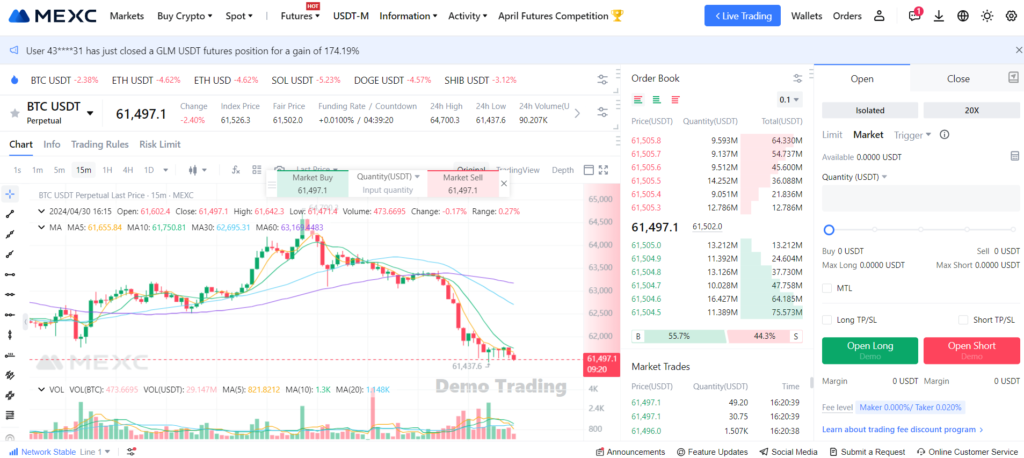Image resolution: width=1024 pixels, height=458 pixels.
Task: Open trading fee discount program link
Action: click(903, 429)
